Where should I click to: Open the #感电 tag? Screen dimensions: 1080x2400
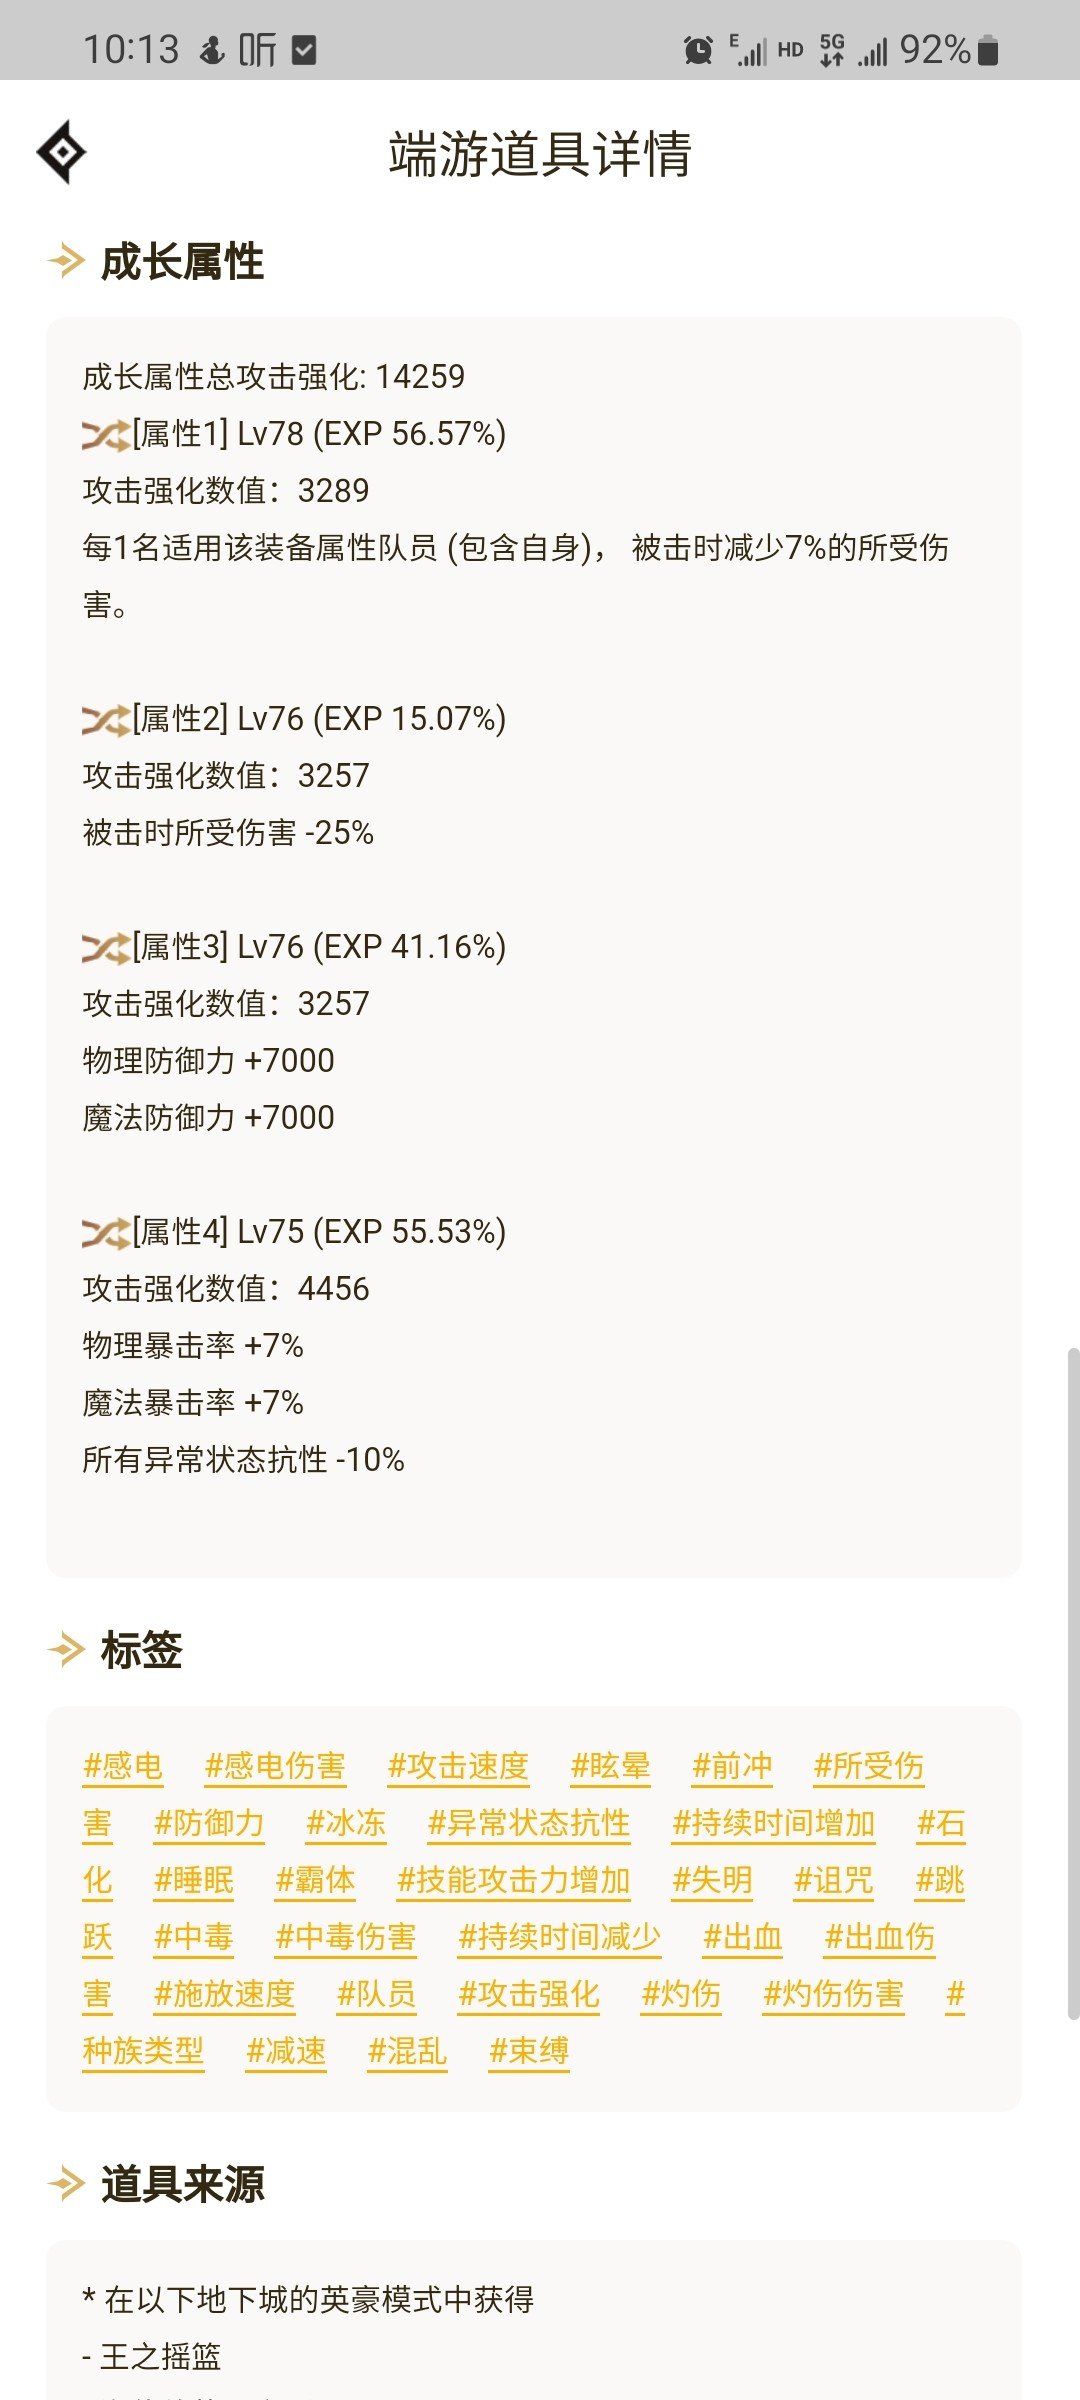(123, 1767)
